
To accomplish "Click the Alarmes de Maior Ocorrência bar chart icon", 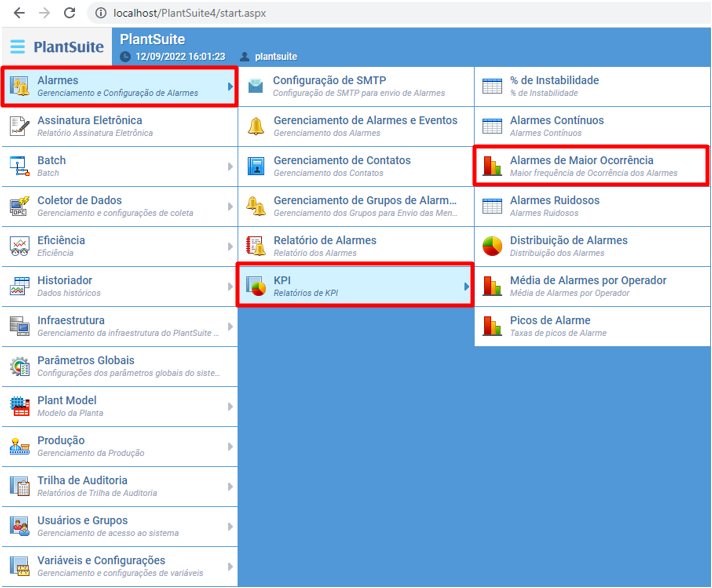I will tap(492, 166).
